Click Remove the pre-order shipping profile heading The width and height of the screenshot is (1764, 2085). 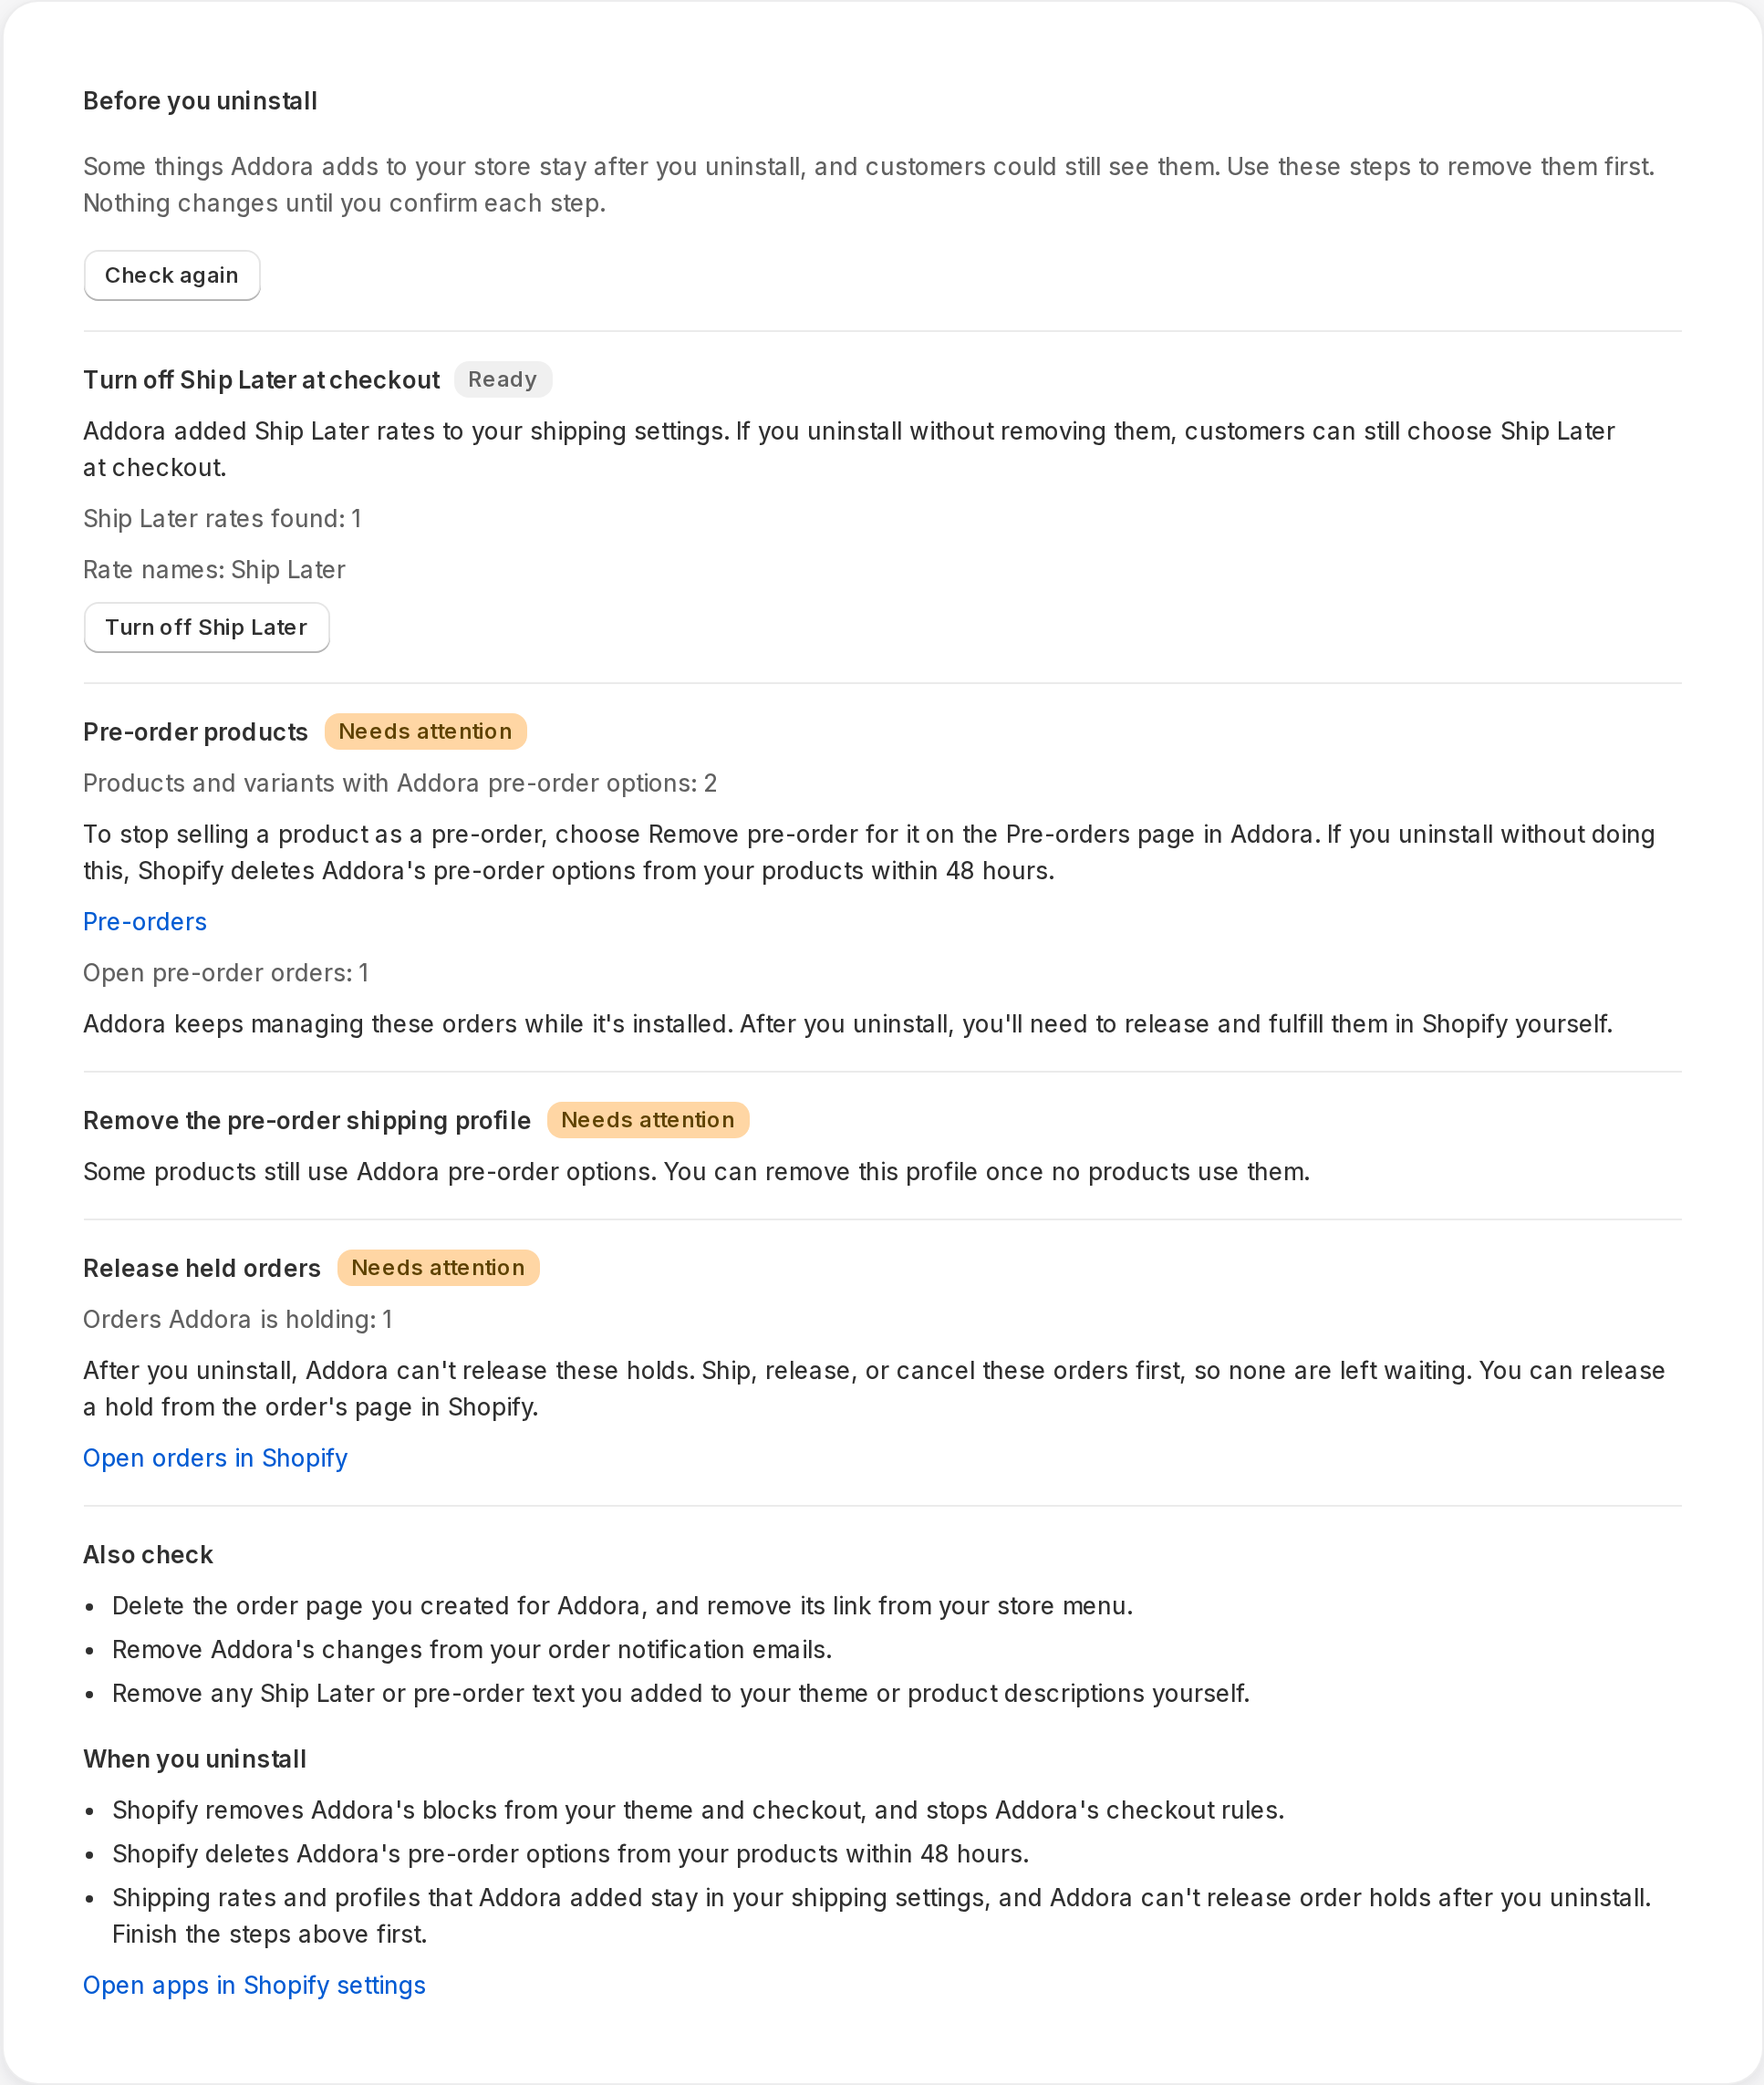[307, 1120]
